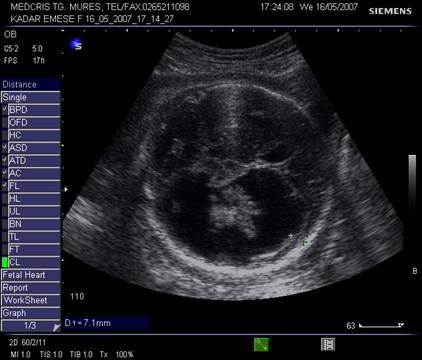Toggle the FL measurement checkbox
This screenshot has width=422, height=360.
[x=4, y=186]
